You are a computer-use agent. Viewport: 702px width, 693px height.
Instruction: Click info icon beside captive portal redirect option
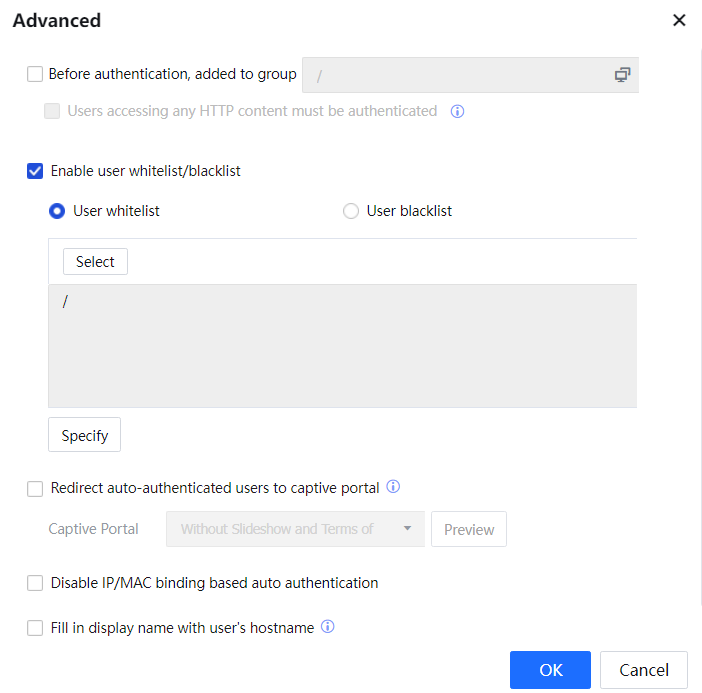393,488
